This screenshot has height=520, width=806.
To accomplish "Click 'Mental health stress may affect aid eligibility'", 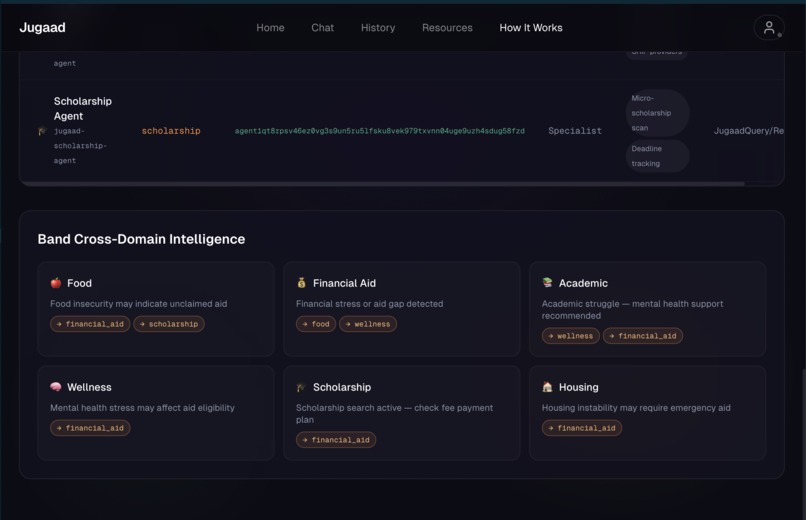I will coord(142,407).
